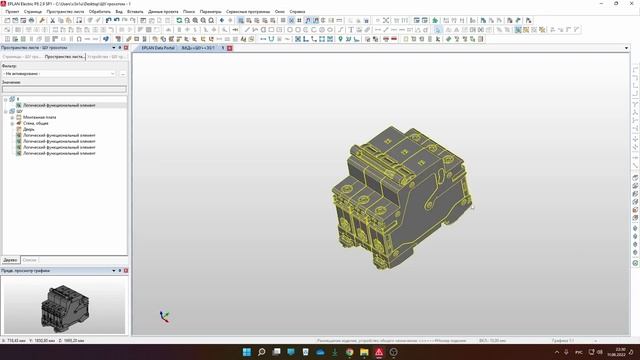Click the blue 3D cube icon in the third toolbar row
This screenshot has width=640, height=360.
[106, 39]
